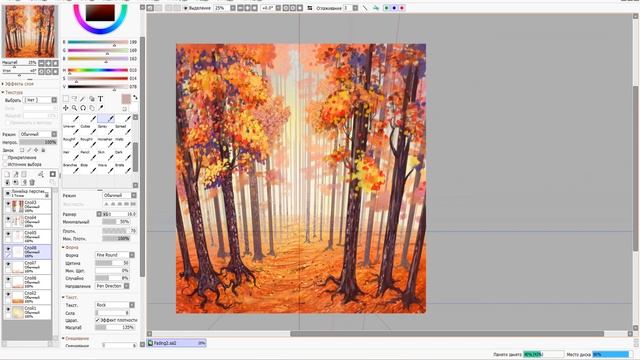This screenshot has width=640, height=360.
Task: Open the Сглаживание stabilizer value dropdown
Action: coord(355,8)
